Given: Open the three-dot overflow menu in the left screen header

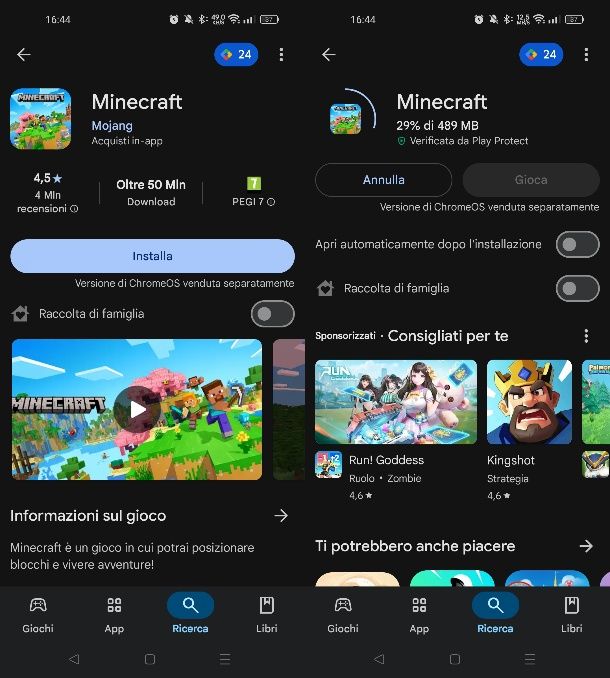Looking at the screenshot, I should coord(281,54).
